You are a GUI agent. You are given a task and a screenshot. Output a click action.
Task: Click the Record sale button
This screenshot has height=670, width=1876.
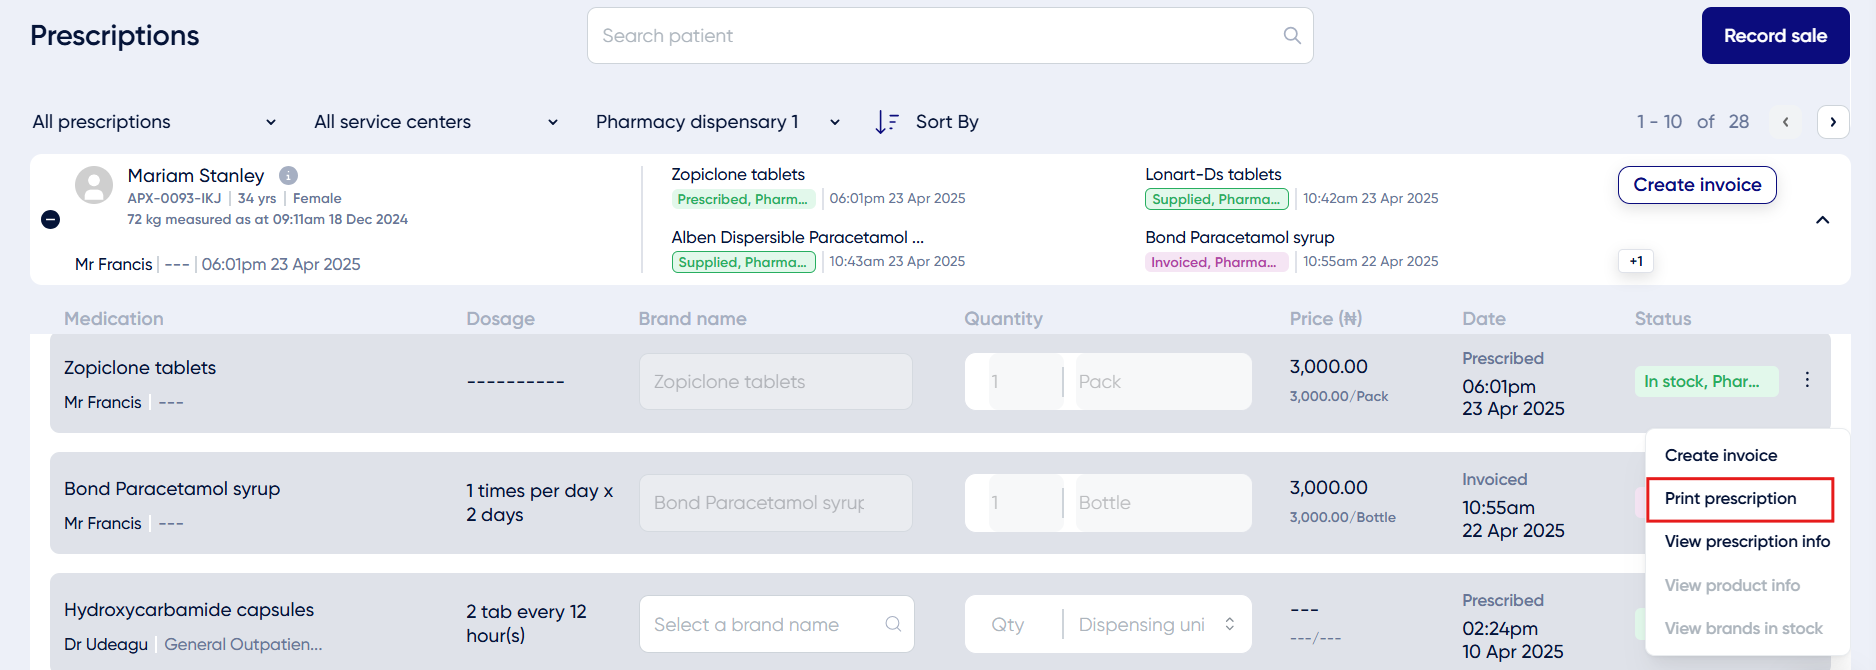(1775, 36)
